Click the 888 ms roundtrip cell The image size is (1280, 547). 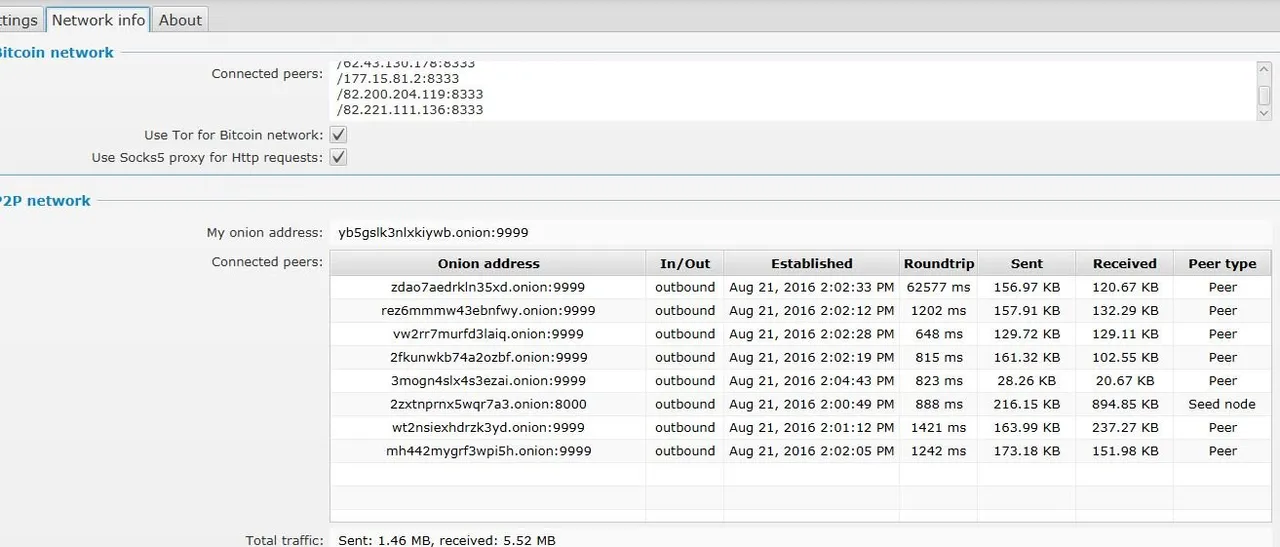[x=938, y=404]
